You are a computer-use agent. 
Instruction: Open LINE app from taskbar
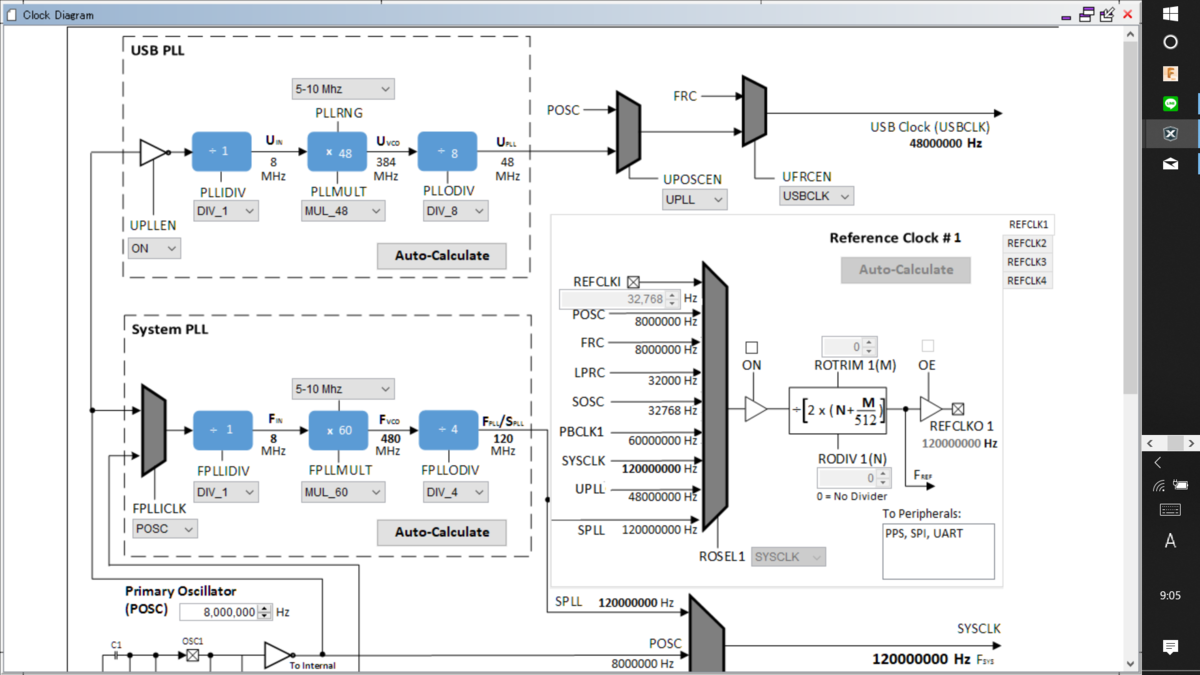tap(1170, 104)
